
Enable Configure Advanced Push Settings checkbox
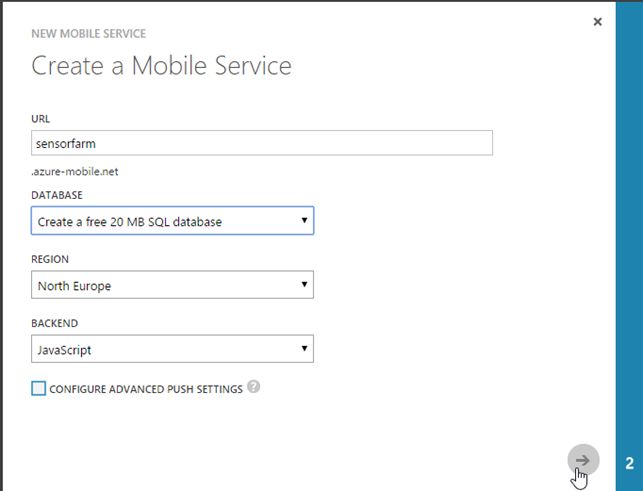39,388
